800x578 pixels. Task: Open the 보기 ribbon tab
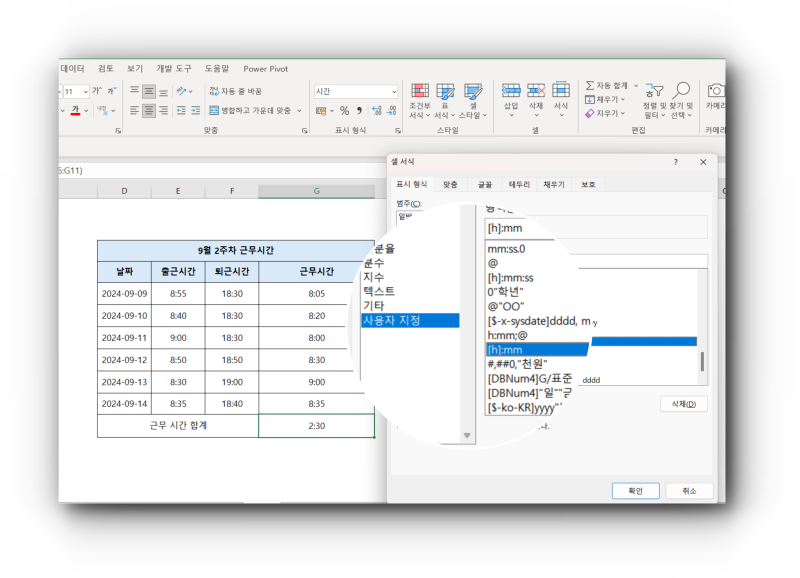(135, 69)
